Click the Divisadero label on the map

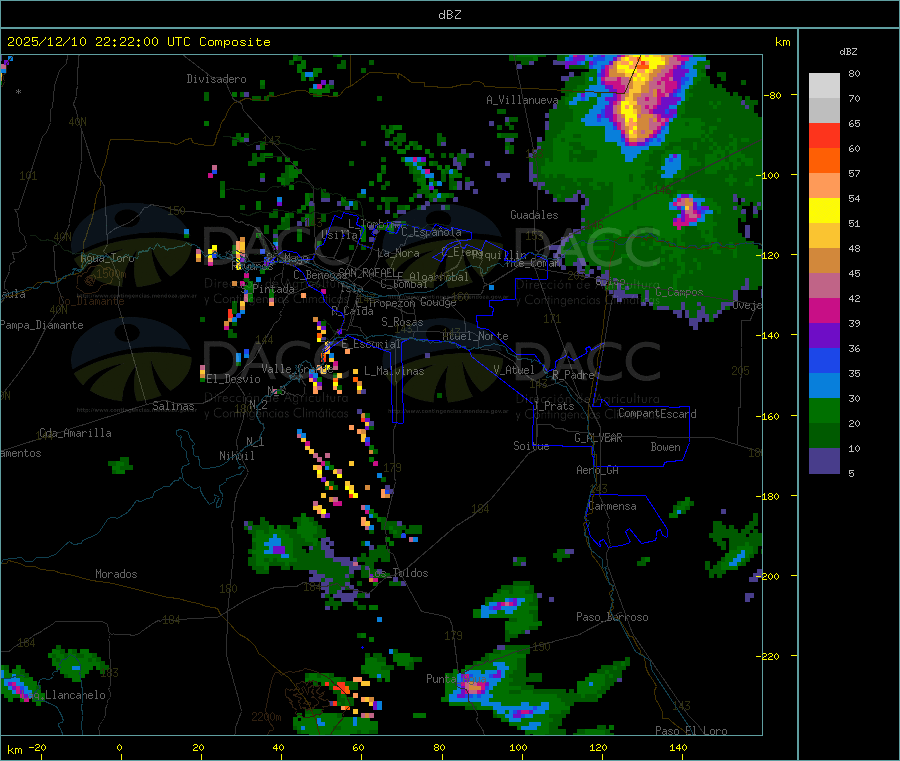216,79
